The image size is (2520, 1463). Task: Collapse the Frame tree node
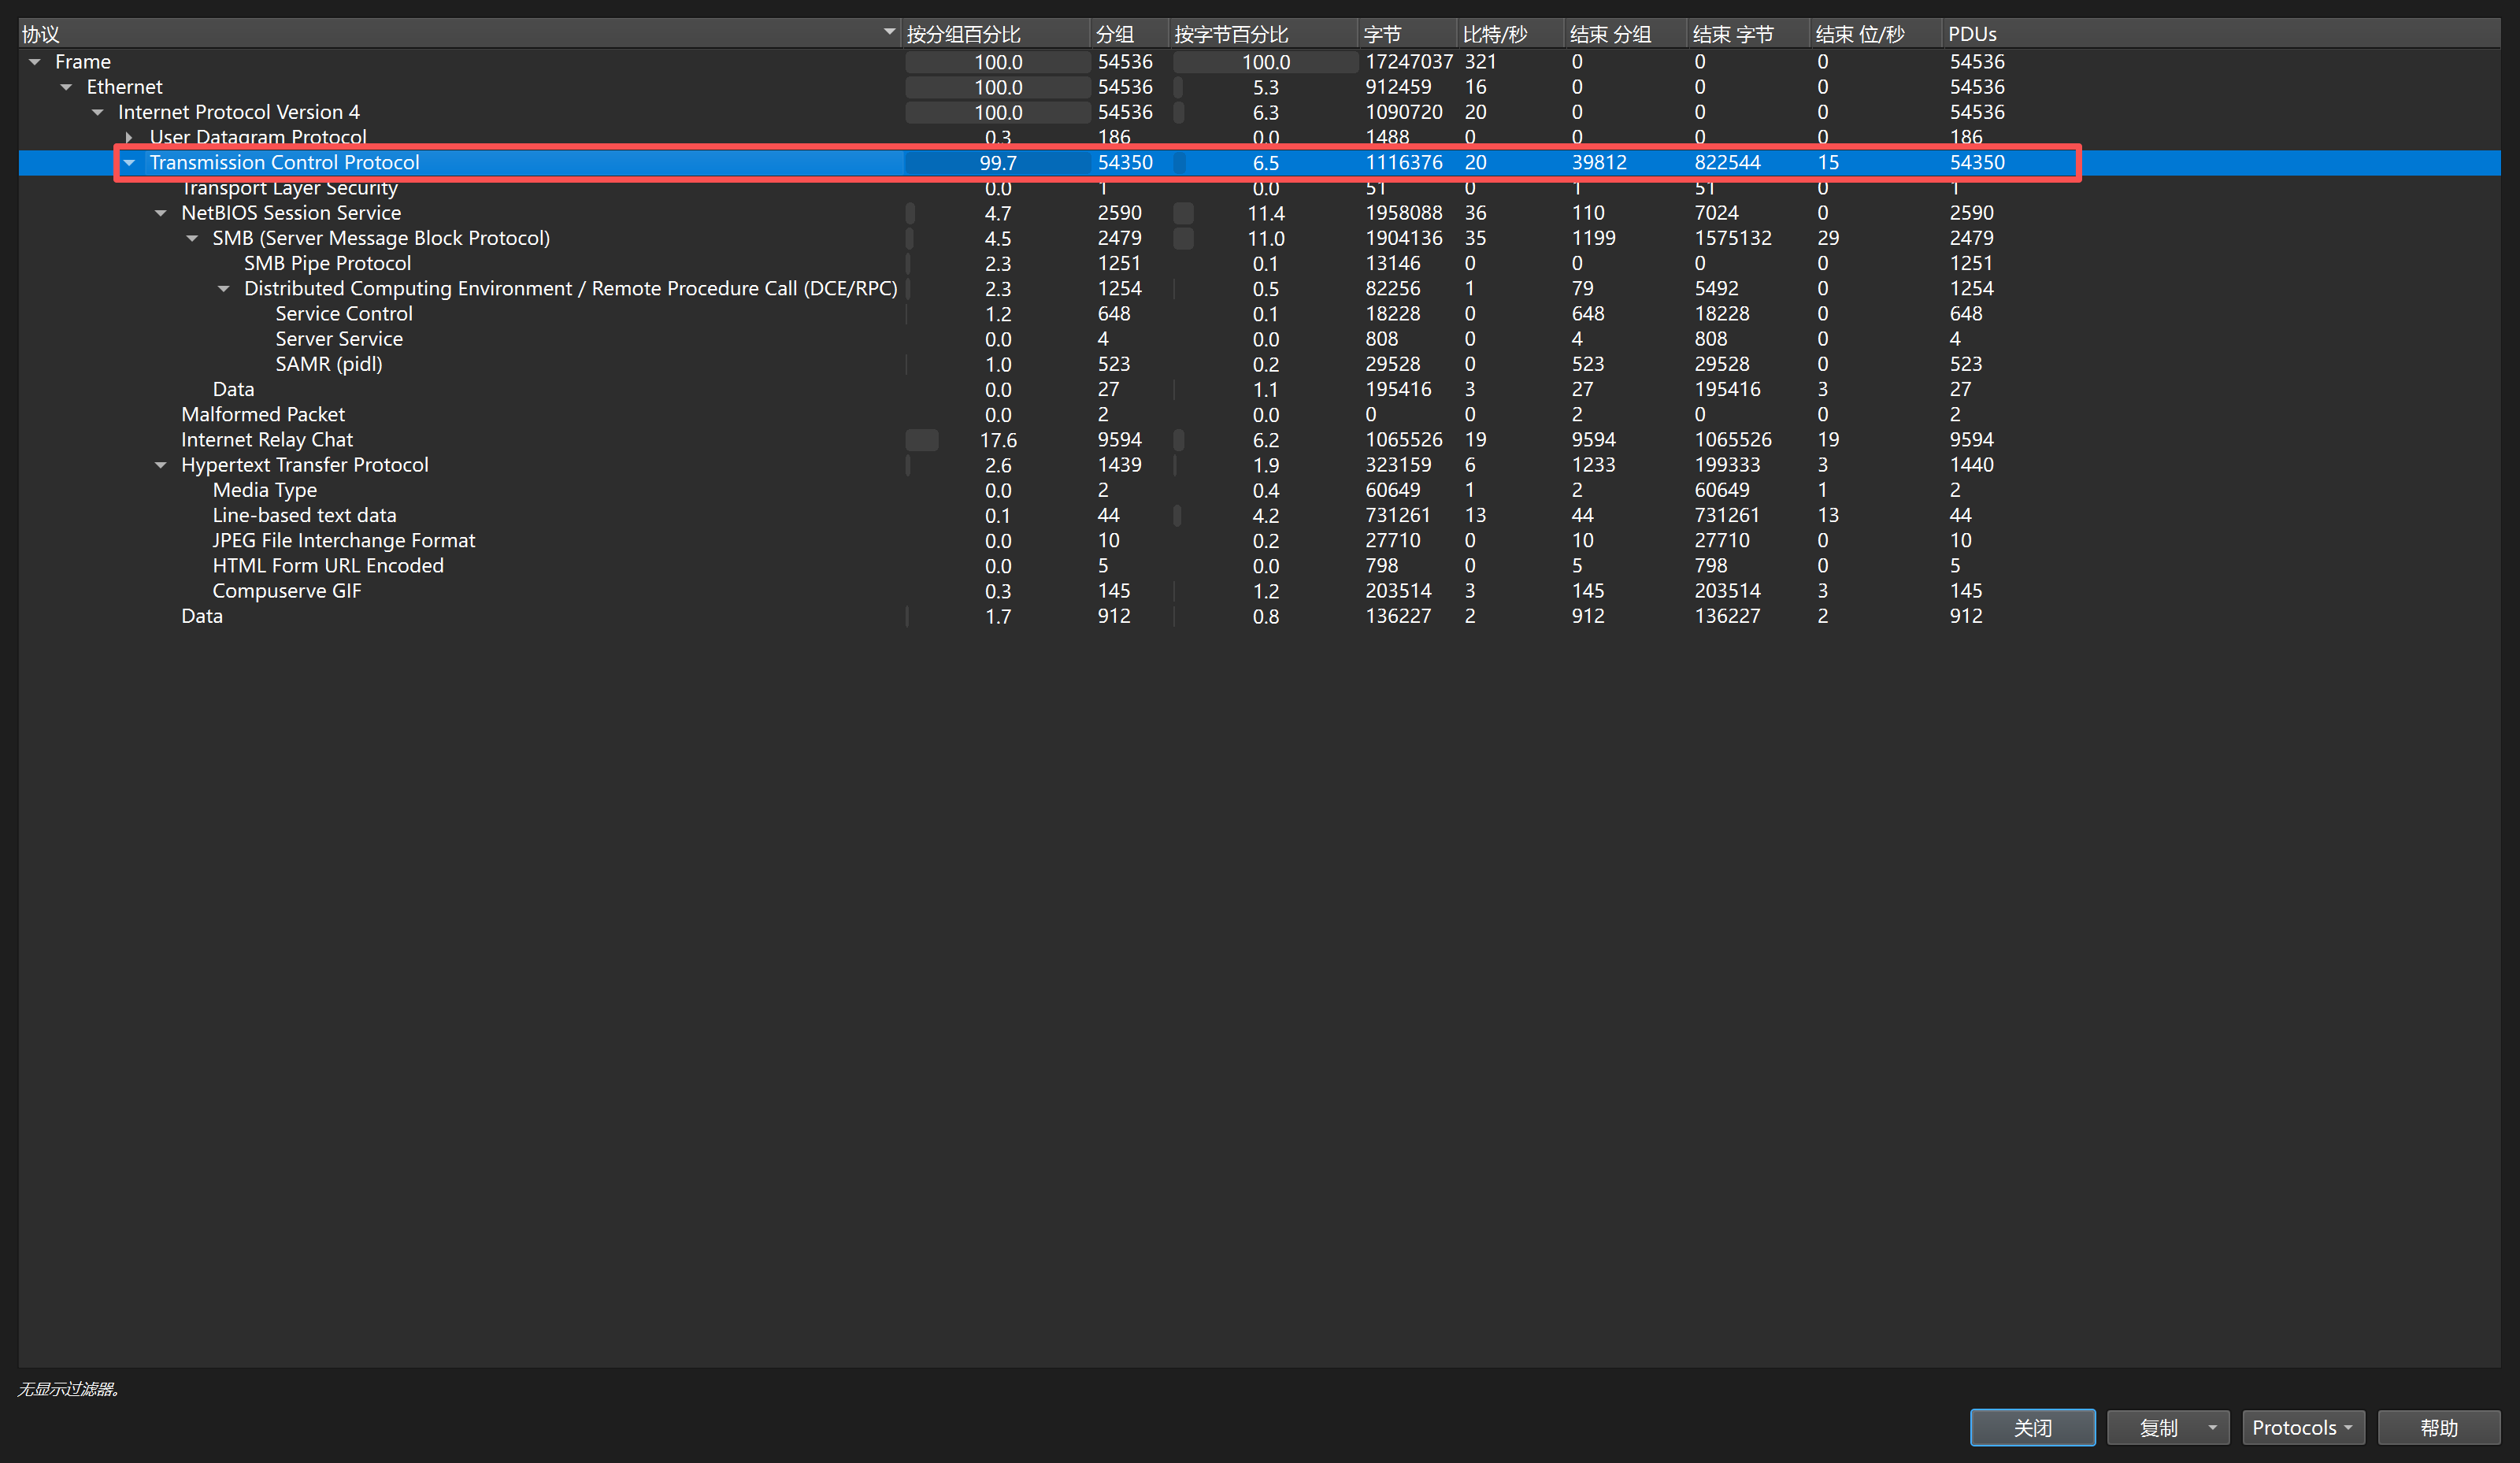35,62
